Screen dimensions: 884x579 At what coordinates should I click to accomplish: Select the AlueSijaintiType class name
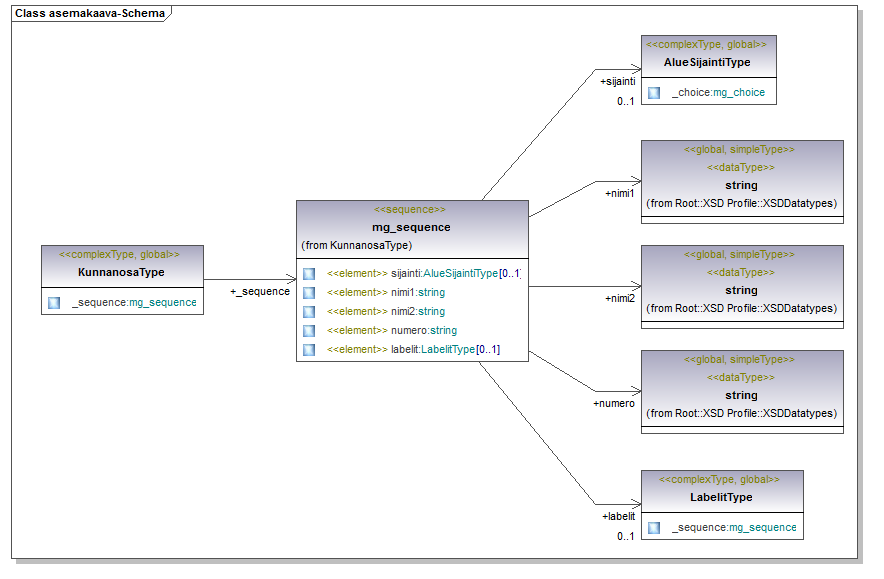point(707,62)
